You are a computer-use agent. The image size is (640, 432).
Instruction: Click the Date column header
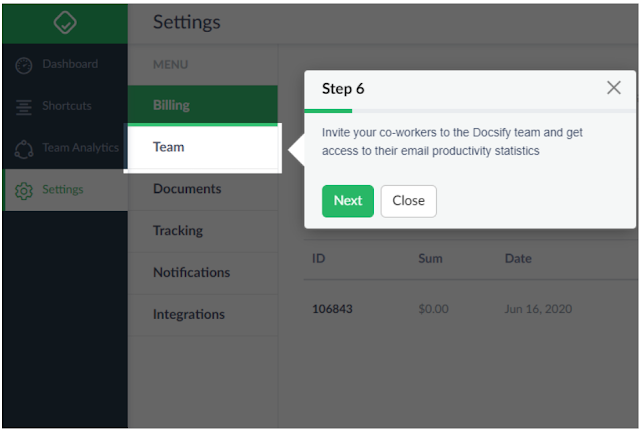(x=518, y=259)
